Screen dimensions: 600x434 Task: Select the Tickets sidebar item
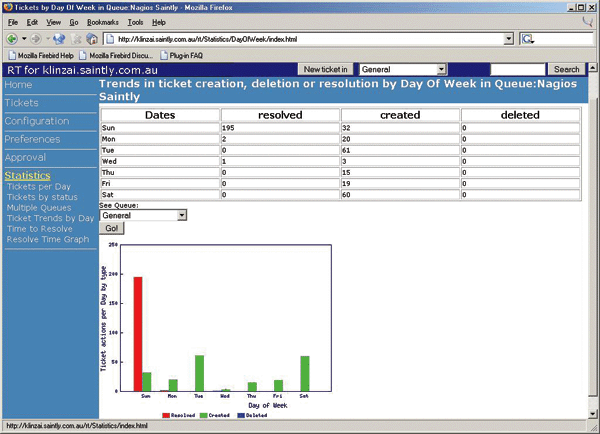click(x=22, y=103)
